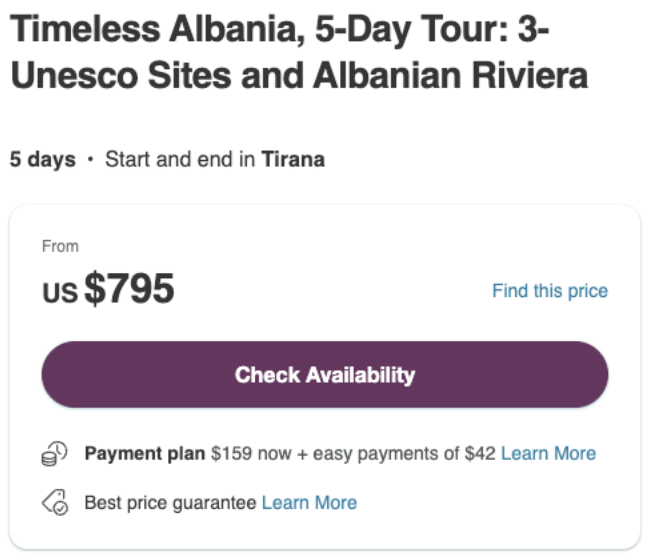Image resolution: width=646 pixels, height=554 pixels.
Task: Click the Timeless Albania tour title
Action: 299,52
